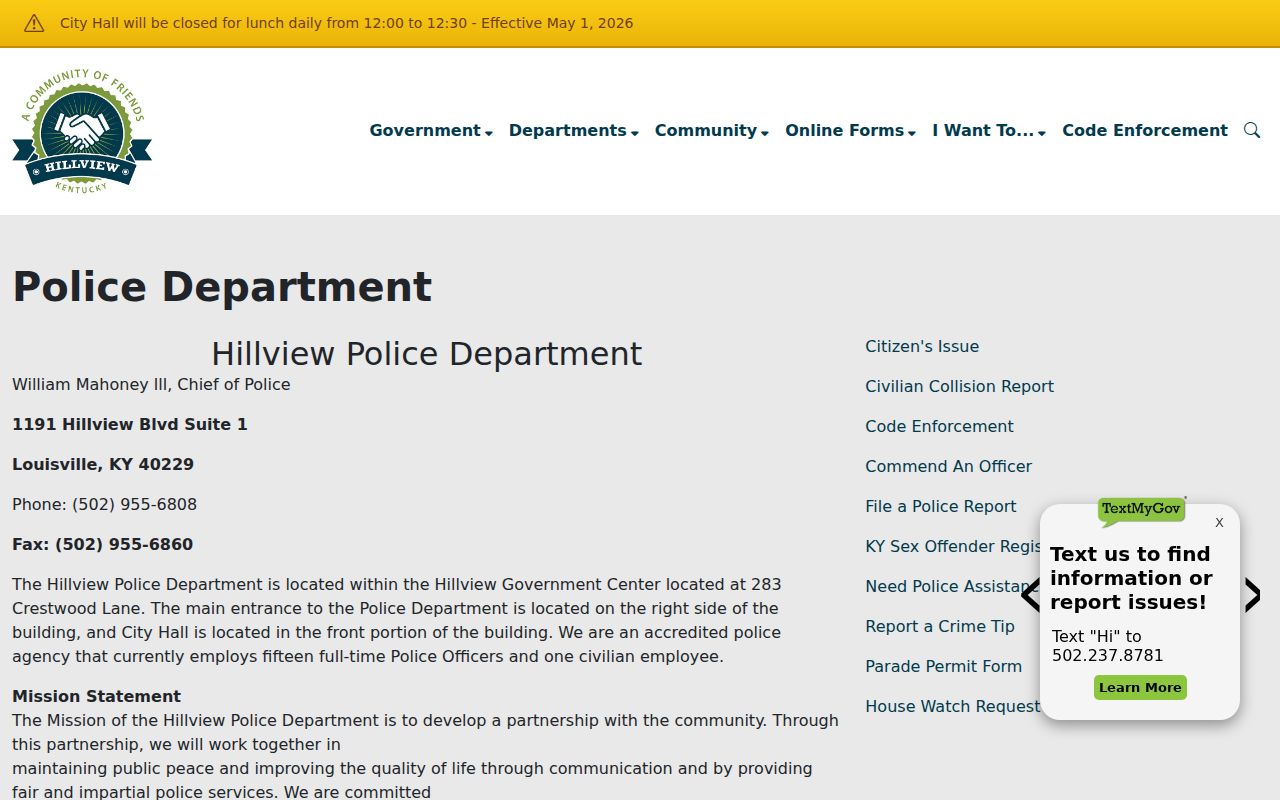Open the Commend An Officer link
Image resolution: width=1280 pixels, height=800 pixels.
point(948,466)
